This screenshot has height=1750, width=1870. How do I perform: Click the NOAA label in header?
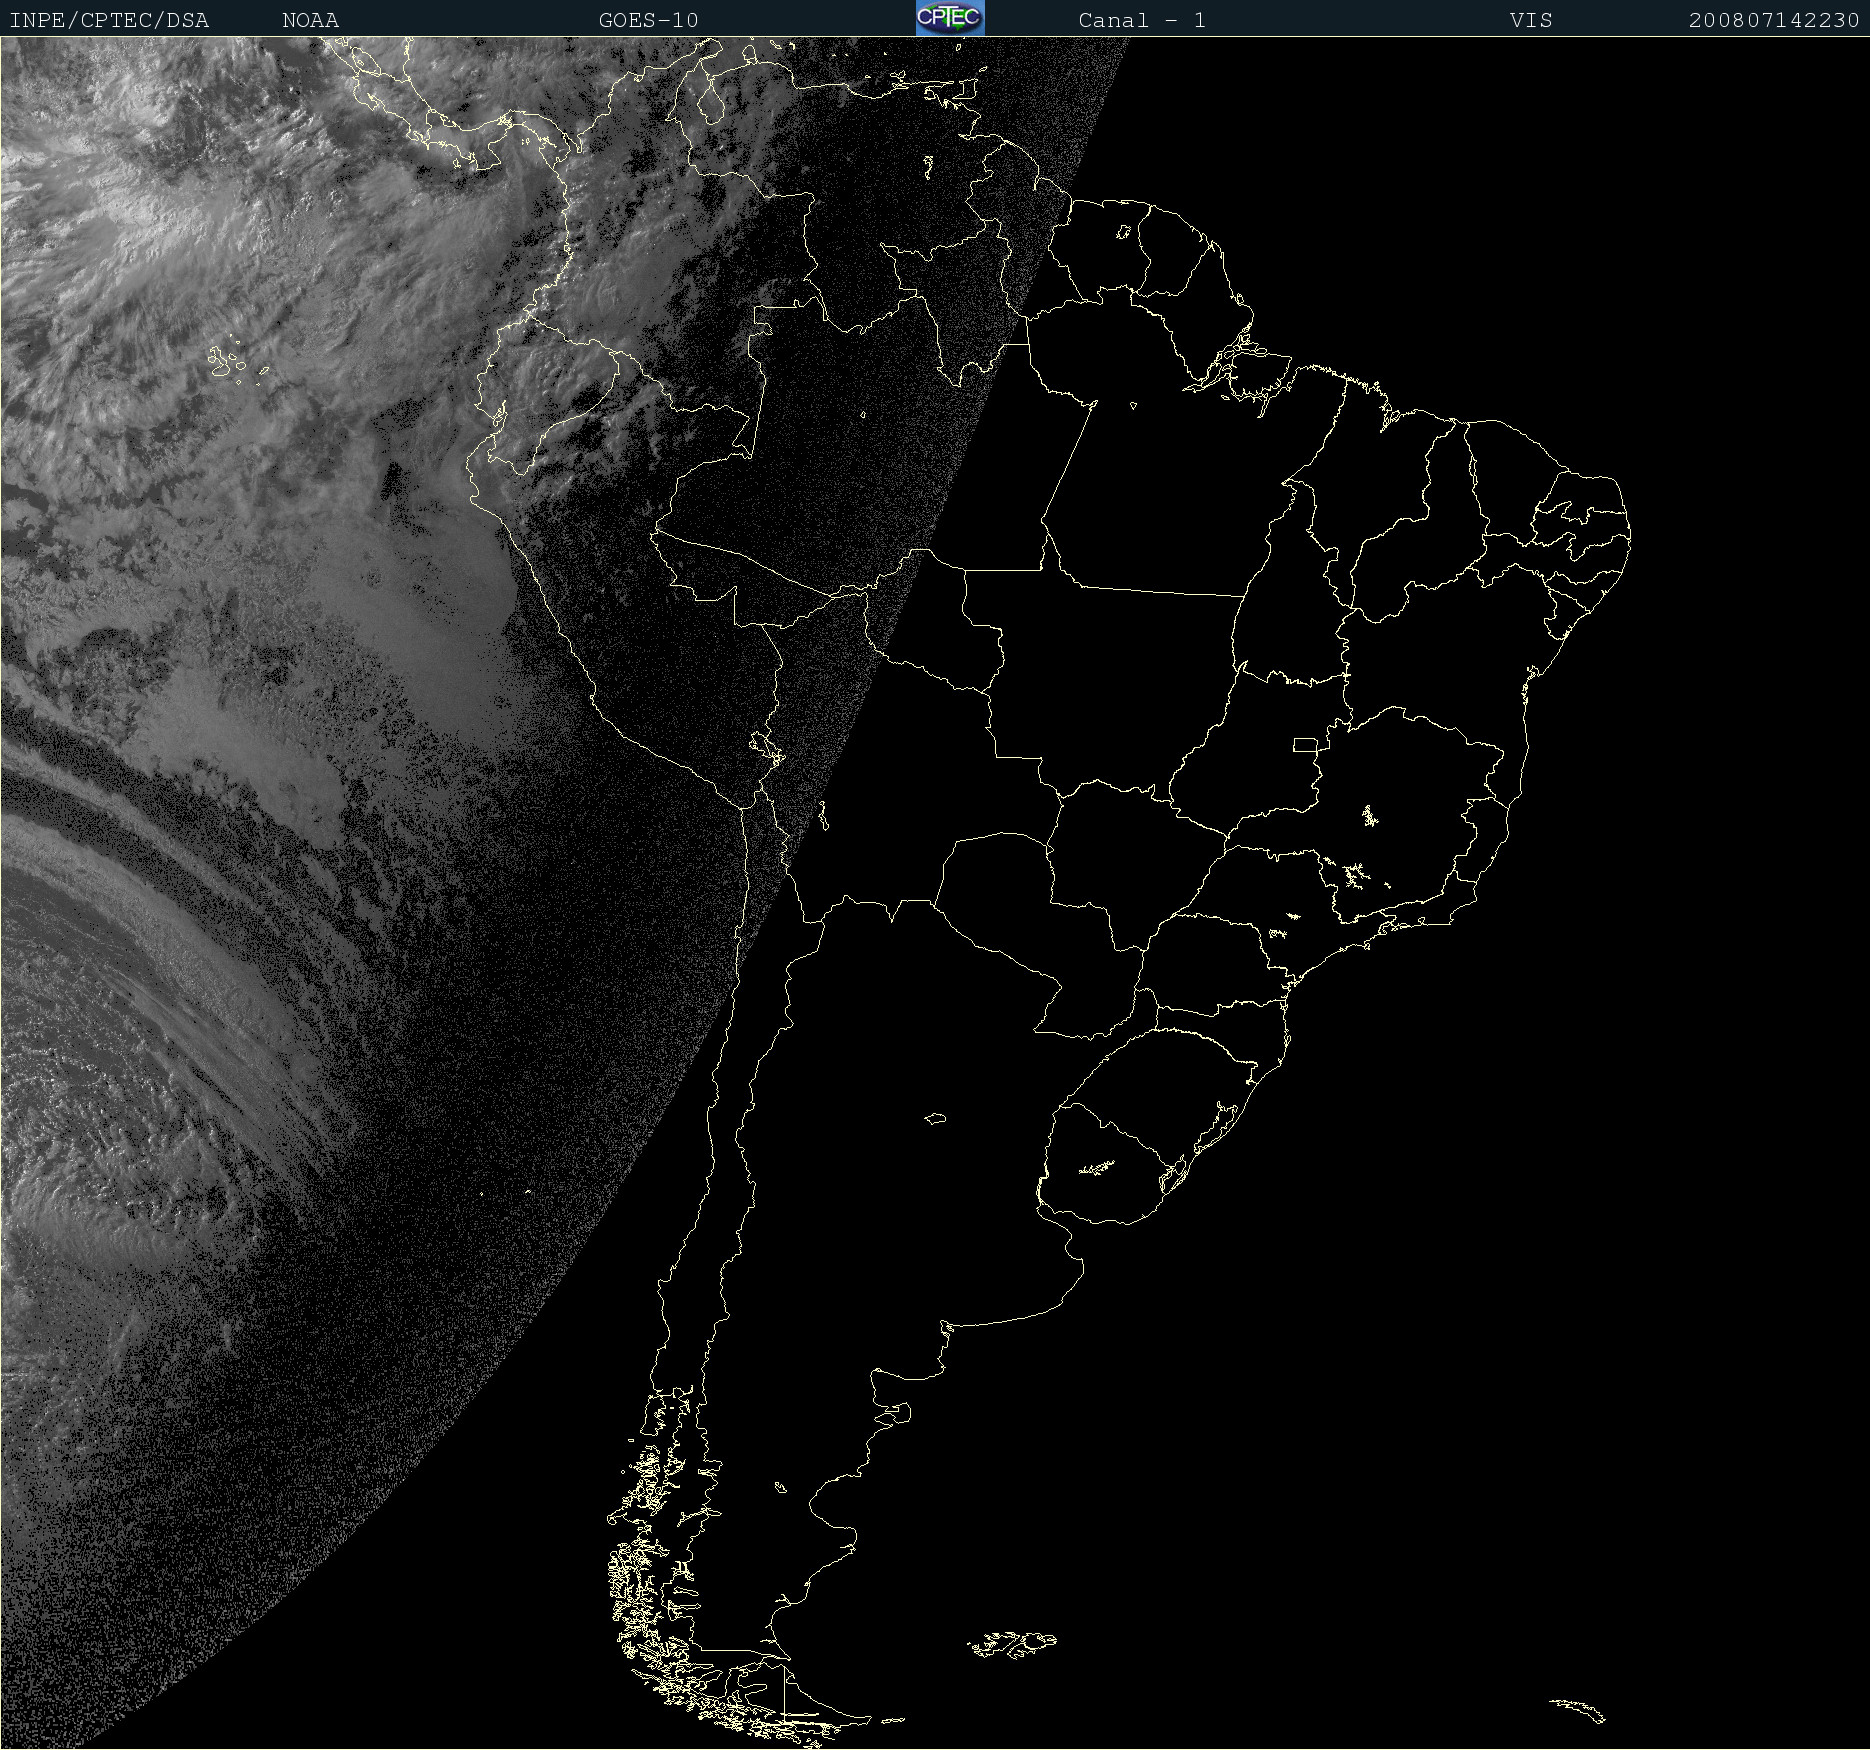click(x=311, y=20)
